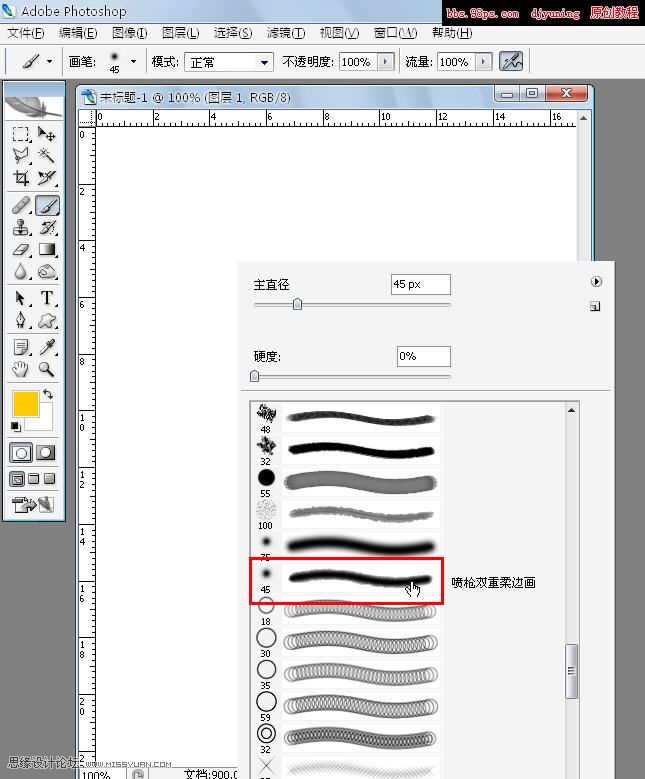The width and height of the screenshot is (645, 779).
Task: Select the Crop tool
Action: pyautogui.click(x=21, y=178)
